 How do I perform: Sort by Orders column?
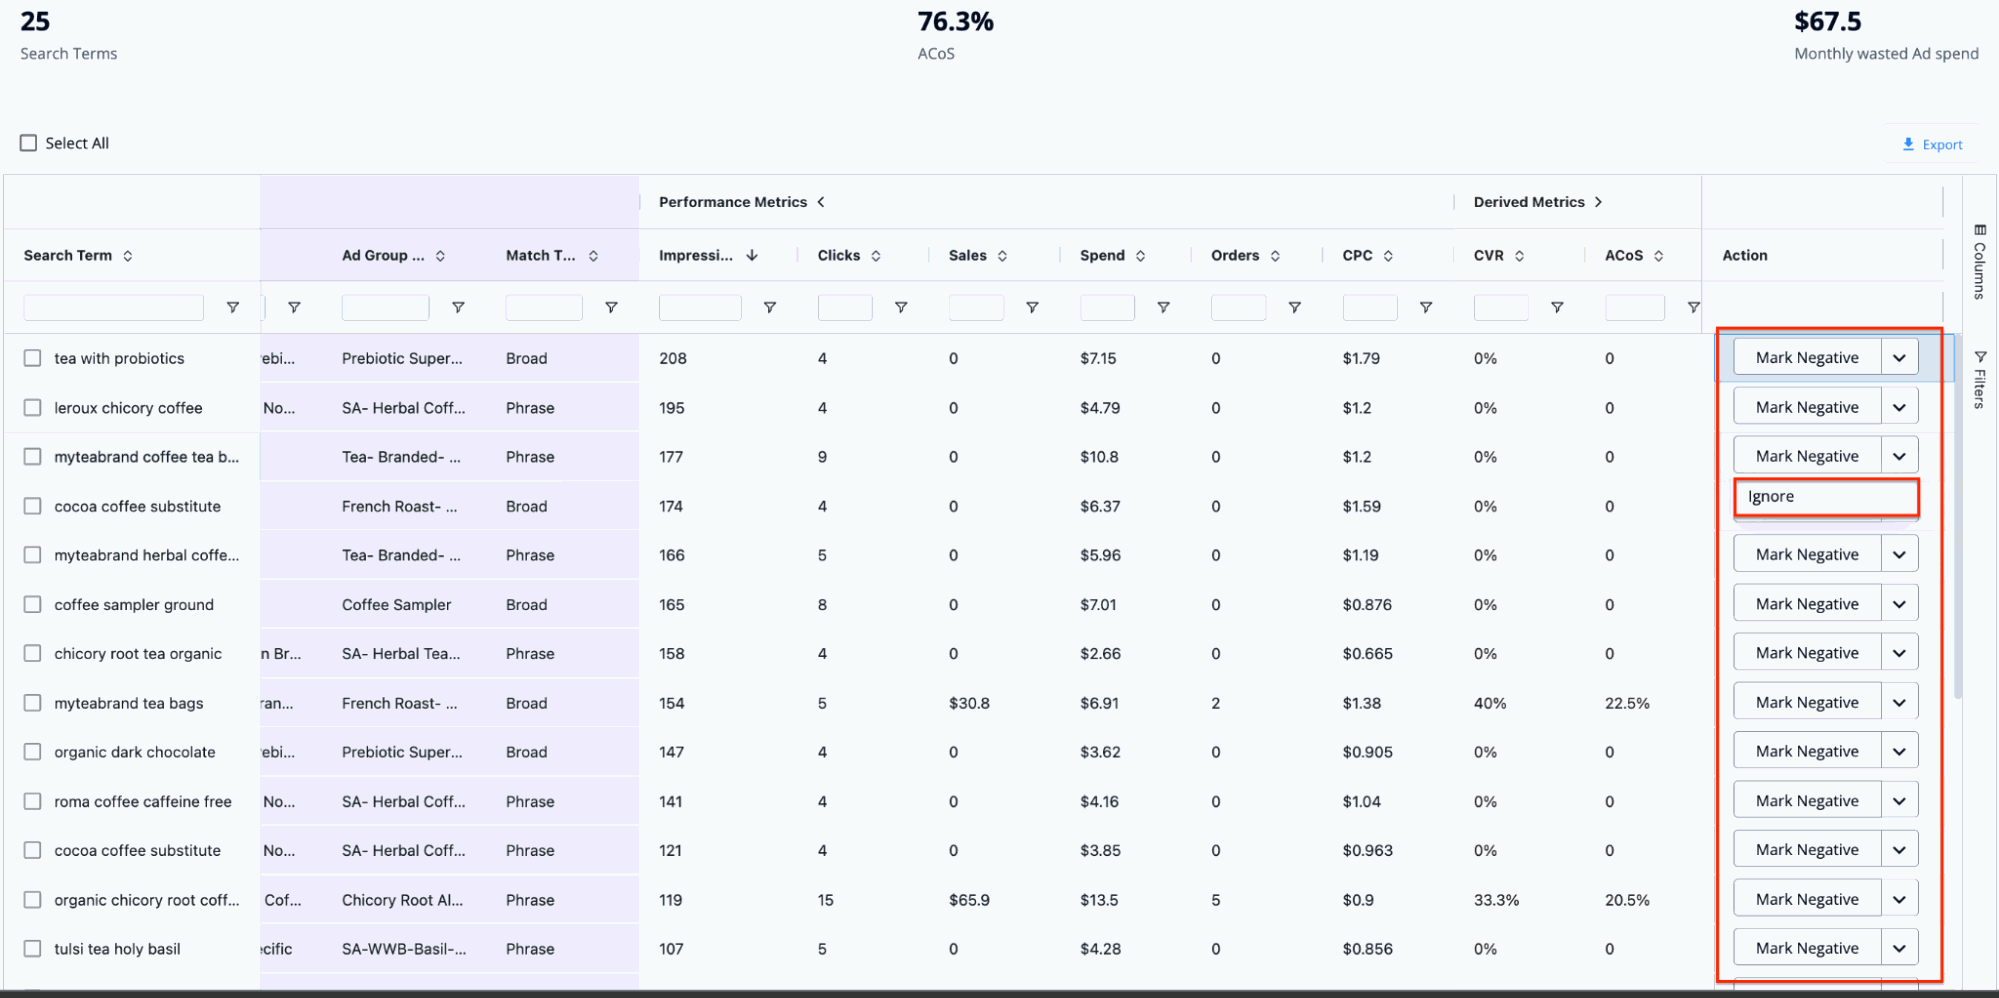click(x=1275, y=256)
